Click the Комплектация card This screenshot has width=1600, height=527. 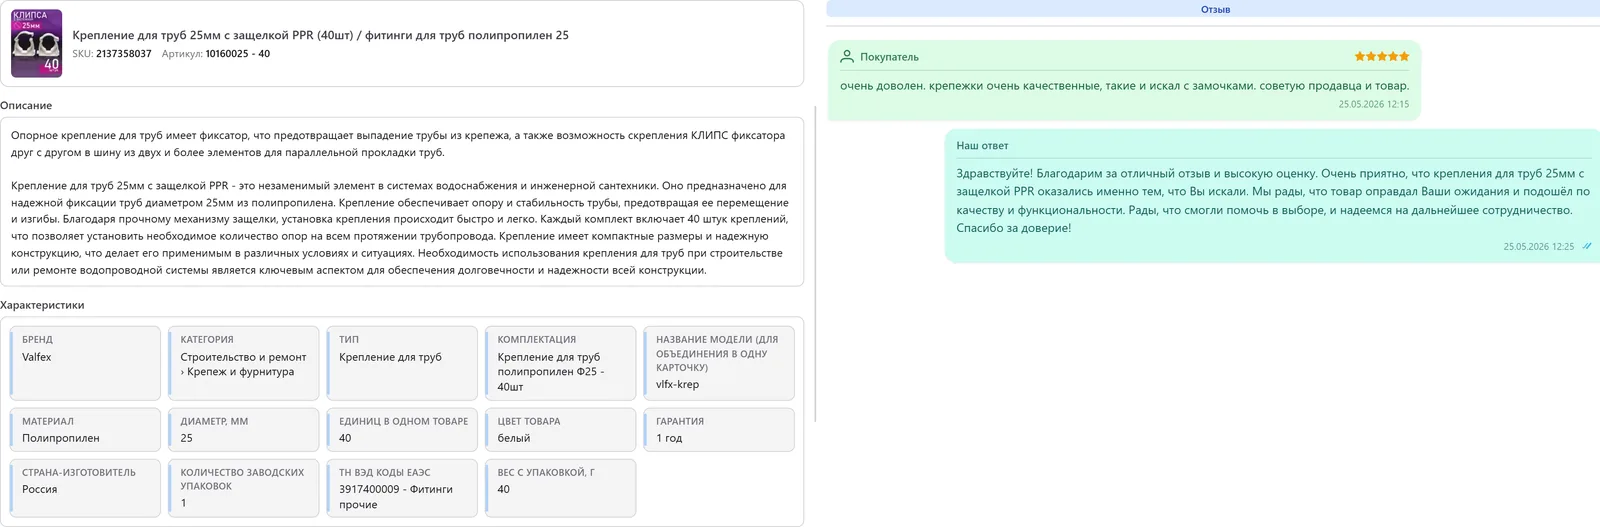[x=560, y=363]
